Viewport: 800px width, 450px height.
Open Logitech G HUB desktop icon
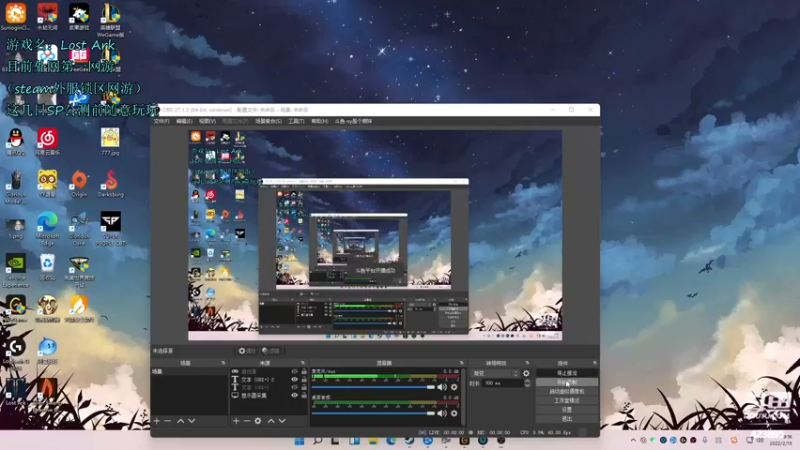tap(16, 351)
